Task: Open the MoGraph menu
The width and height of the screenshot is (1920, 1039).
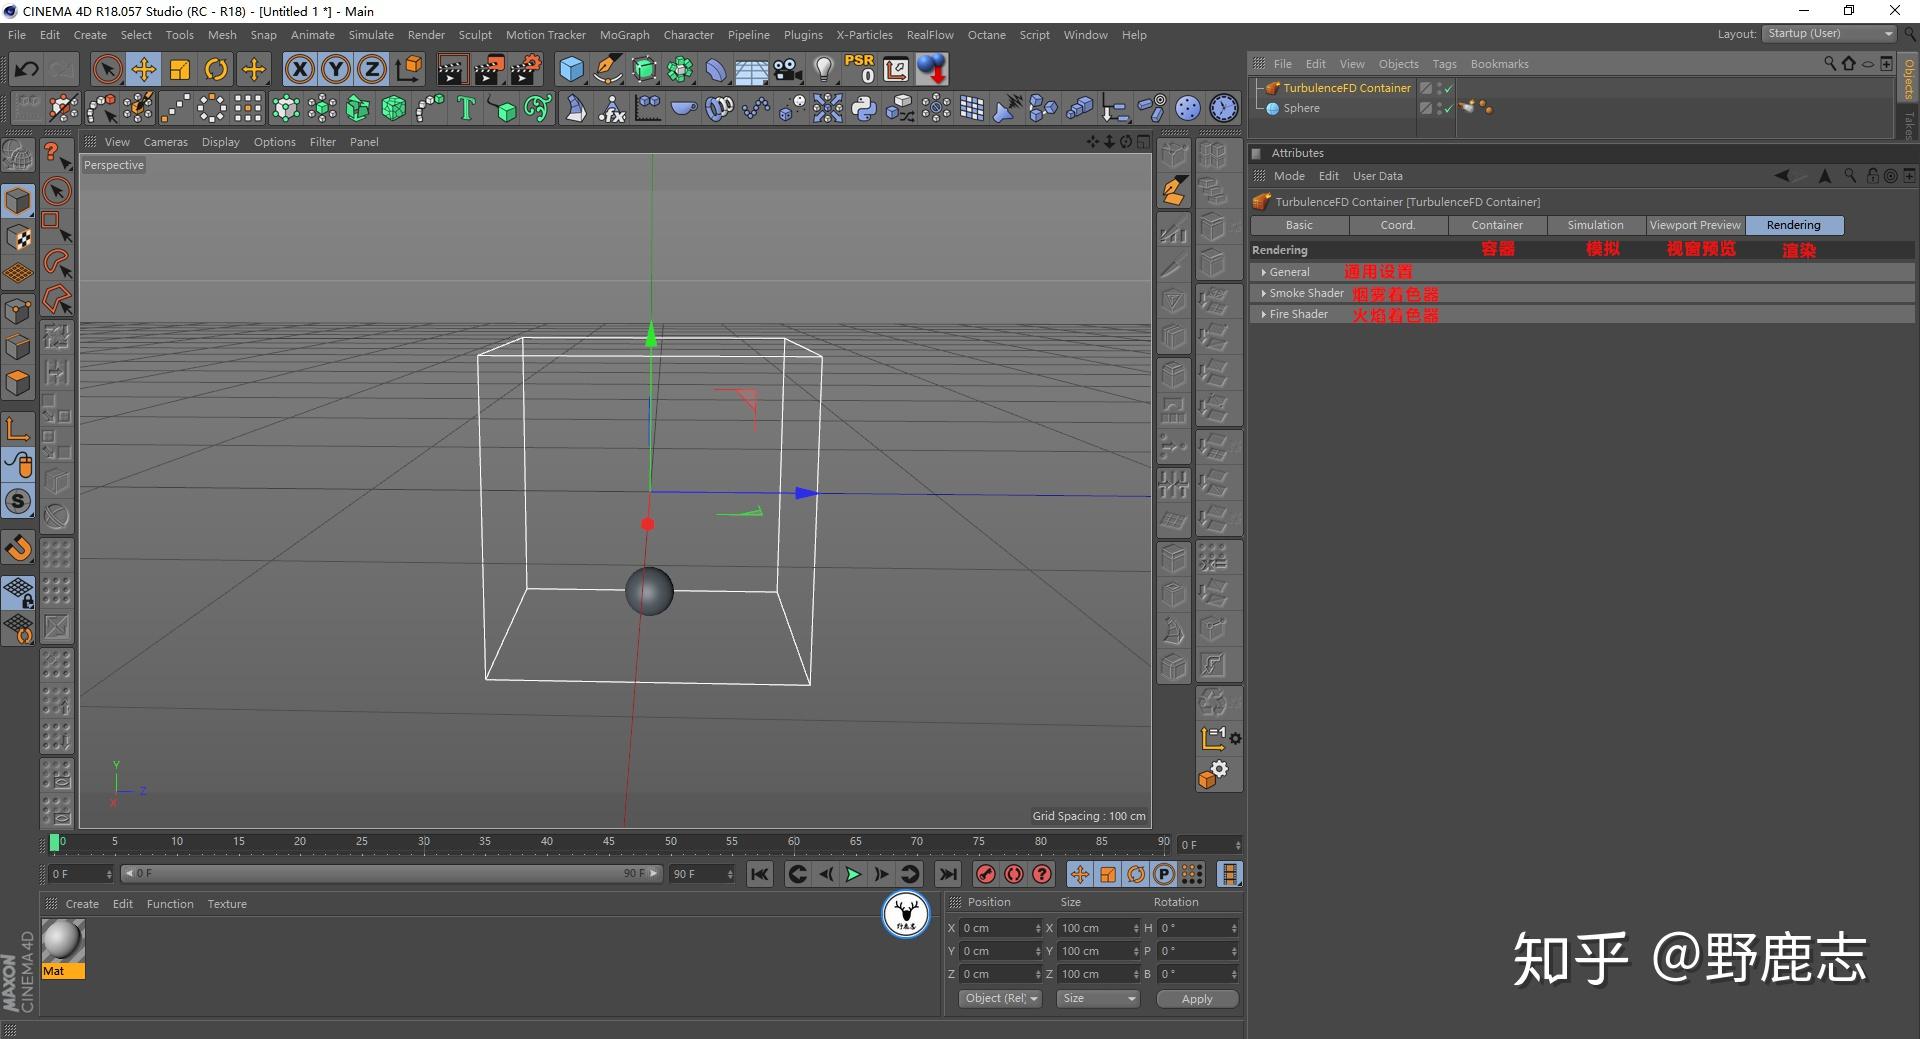Action: 624,35
